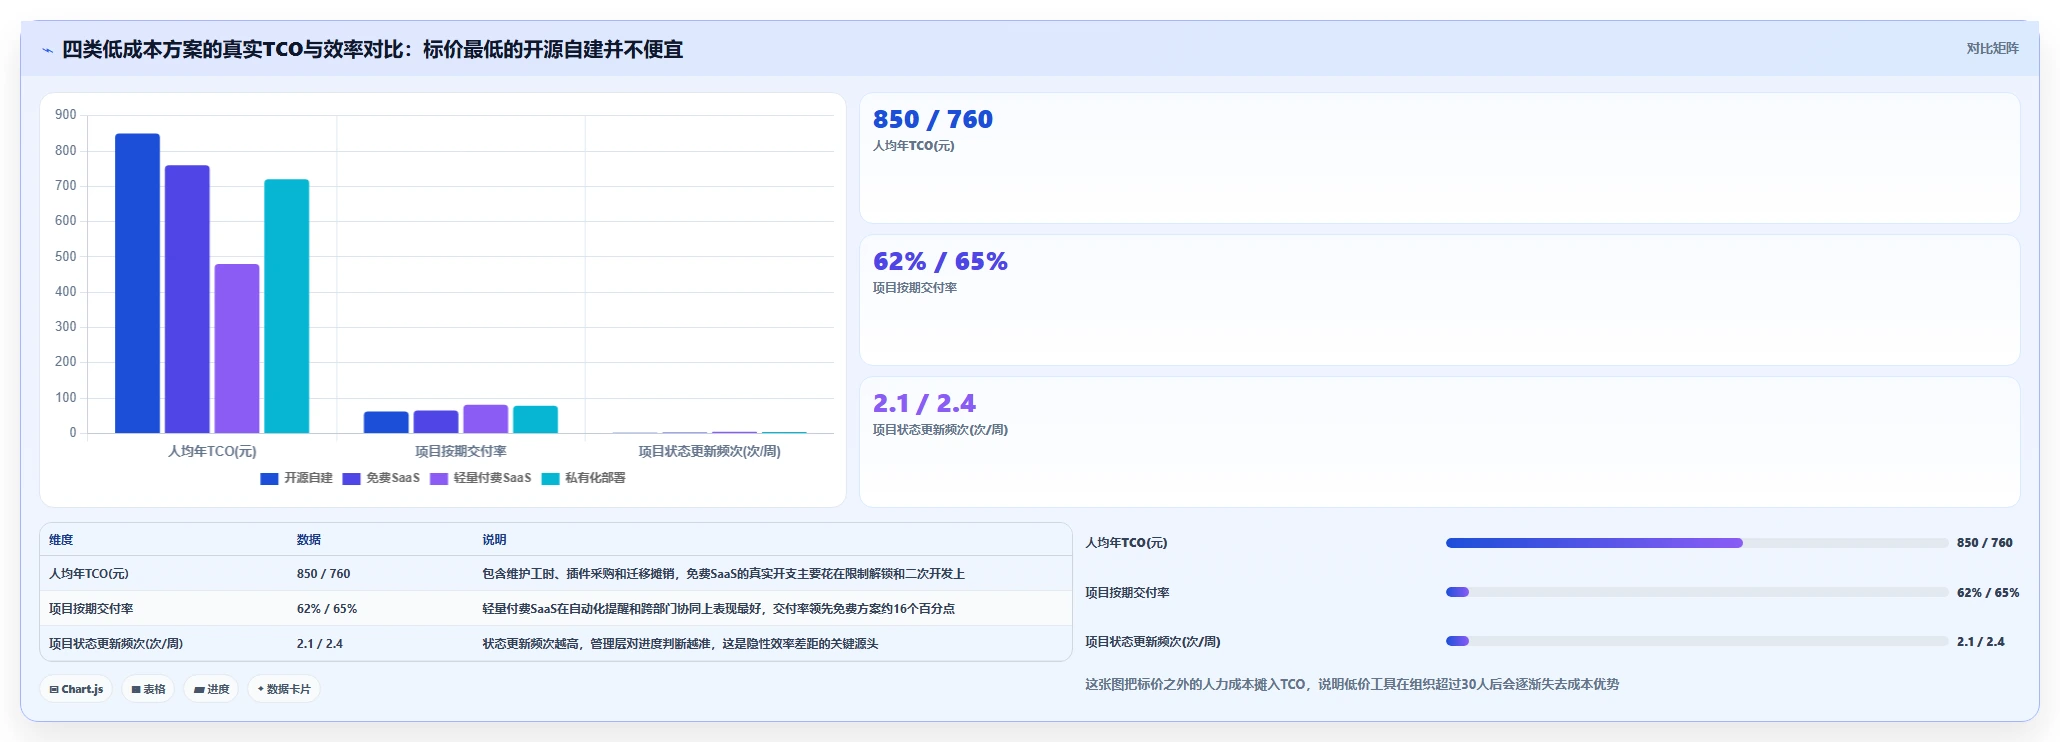The height and width of the screenshot is (742, 2060).
Task: Select the 项目按期交付率 table row label
Action: (x=91, y=609)
